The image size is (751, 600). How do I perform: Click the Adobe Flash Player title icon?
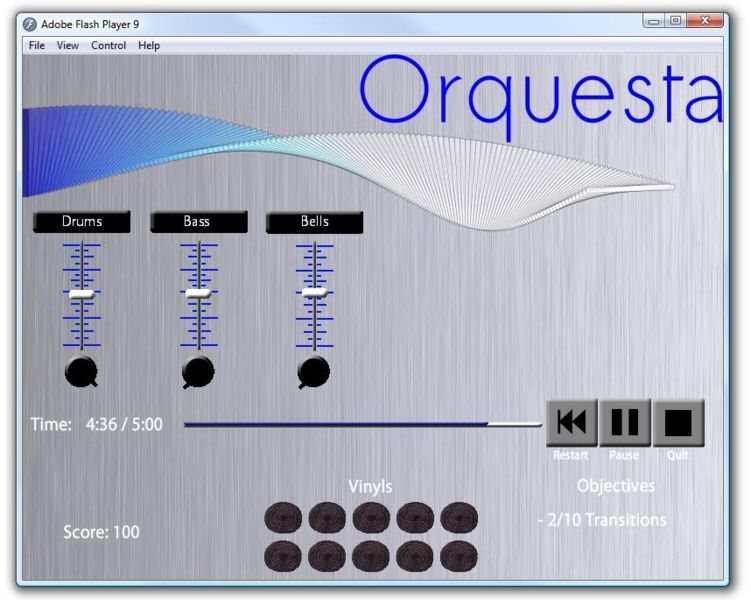click(x=30, y=24)
